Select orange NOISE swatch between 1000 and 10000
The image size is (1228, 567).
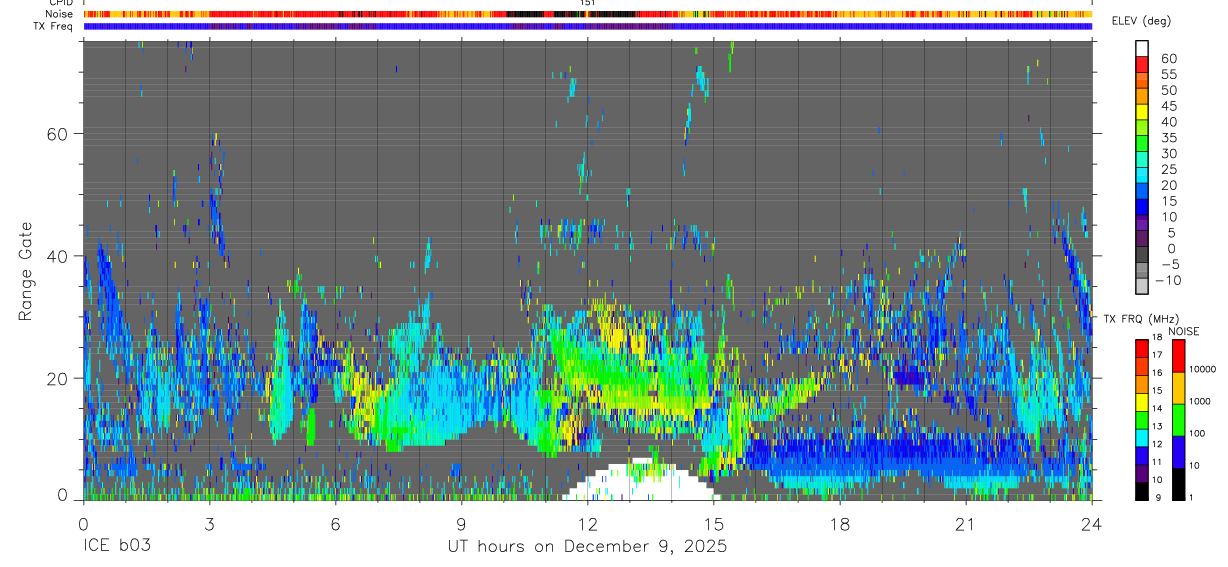pos(1179,387)
